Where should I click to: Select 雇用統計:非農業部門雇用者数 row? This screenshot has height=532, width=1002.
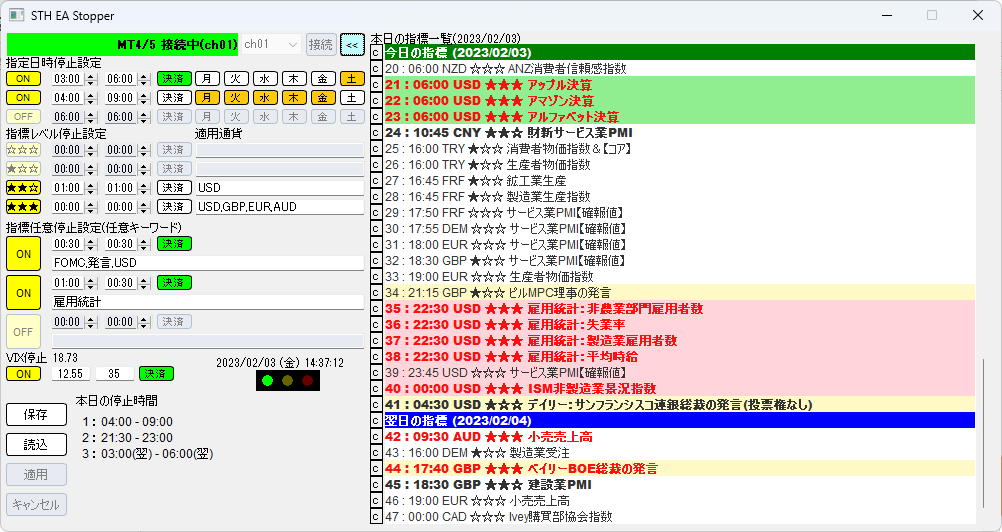[x=679, y=308]
